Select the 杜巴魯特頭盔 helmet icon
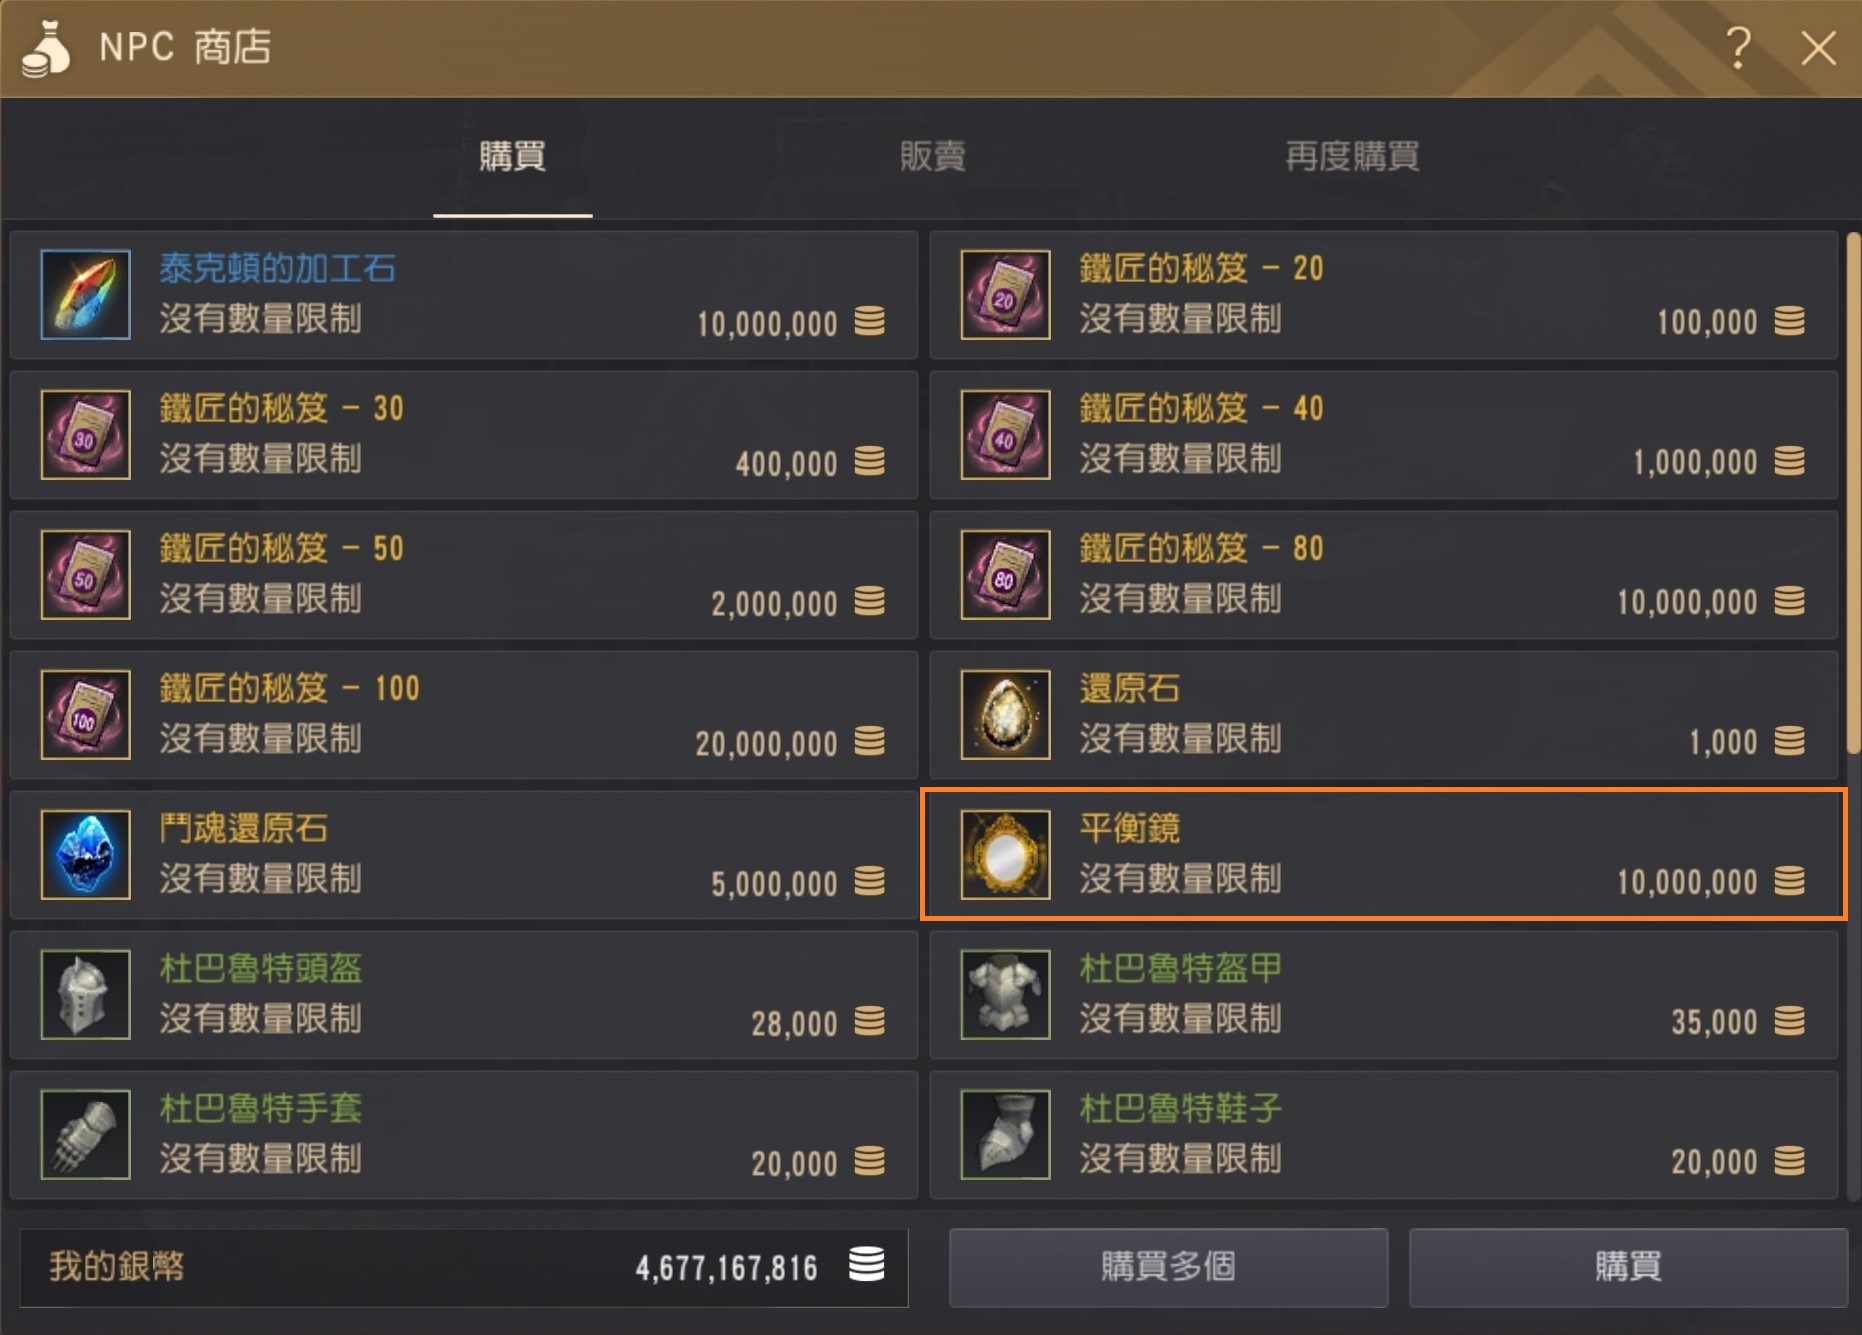Image resolution: width=1862 pixels, height=1335 pixels. 86,995
